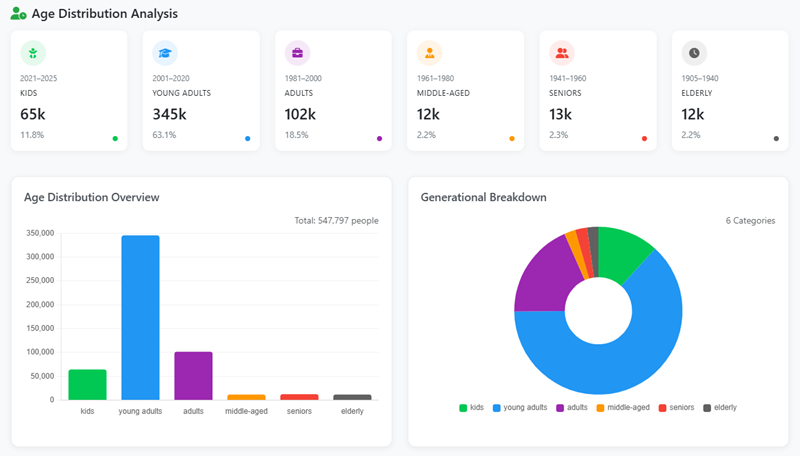Click the Elderly clock icon

[x=694, y=53]
